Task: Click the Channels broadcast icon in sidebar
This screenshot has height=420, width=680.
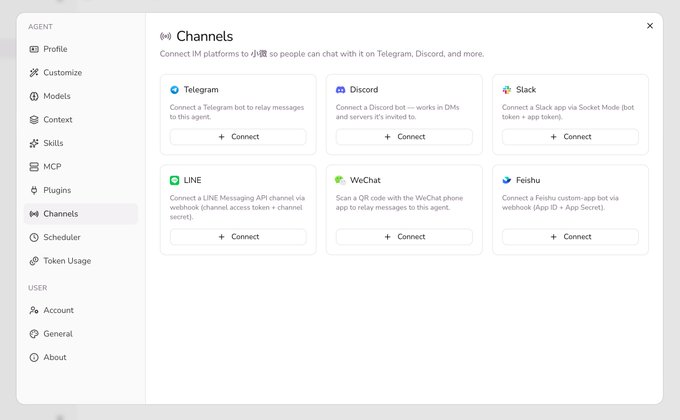Action: tap(34, 213)
